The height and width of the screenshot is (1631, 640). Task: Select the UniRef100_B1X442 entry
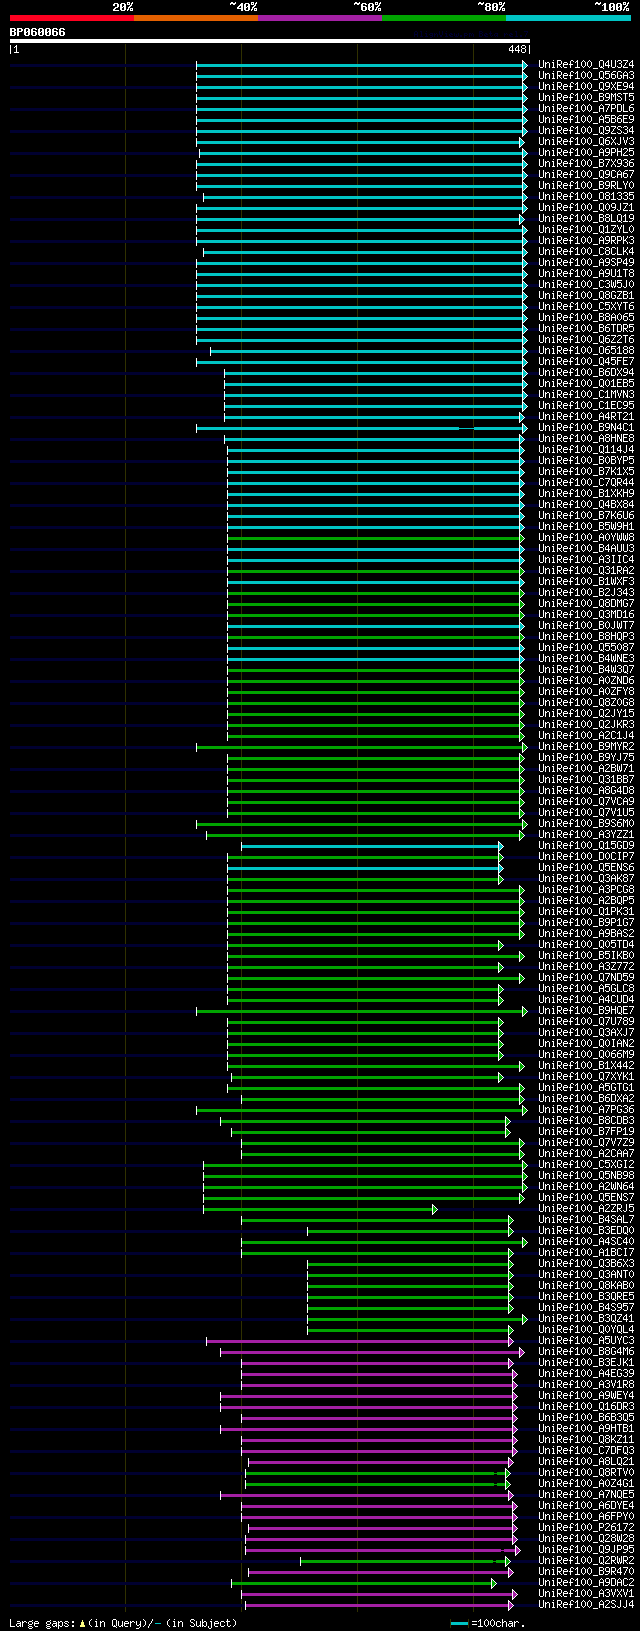[586, 1065]
